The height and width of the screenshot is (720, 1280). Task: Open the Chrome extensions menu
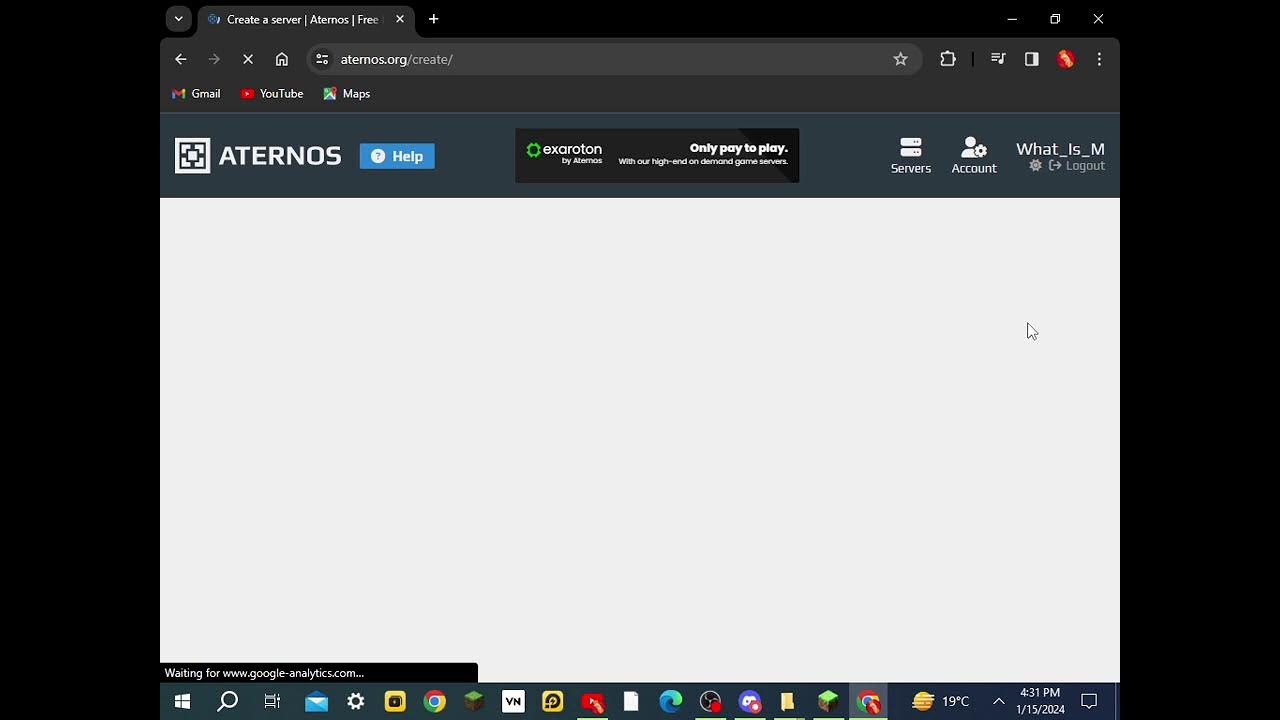point(948,59)
